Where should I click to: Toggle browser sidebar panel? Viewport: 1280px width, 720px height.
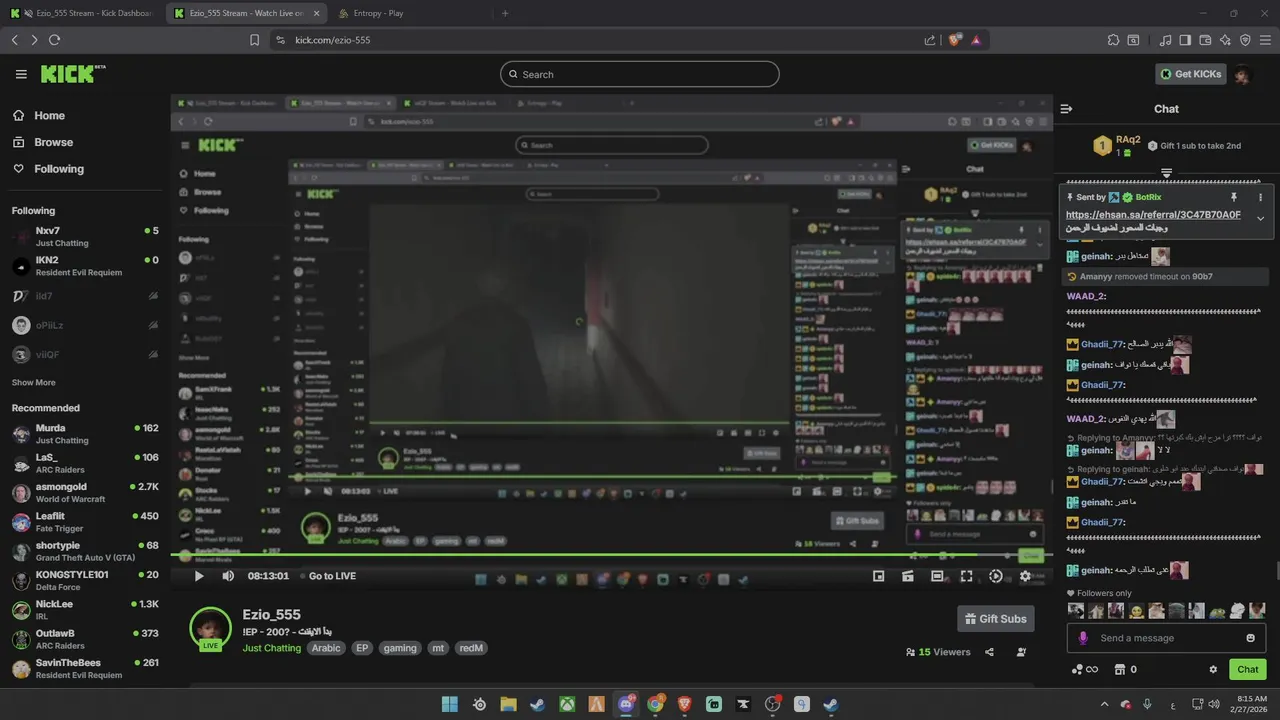(1185, 40)
